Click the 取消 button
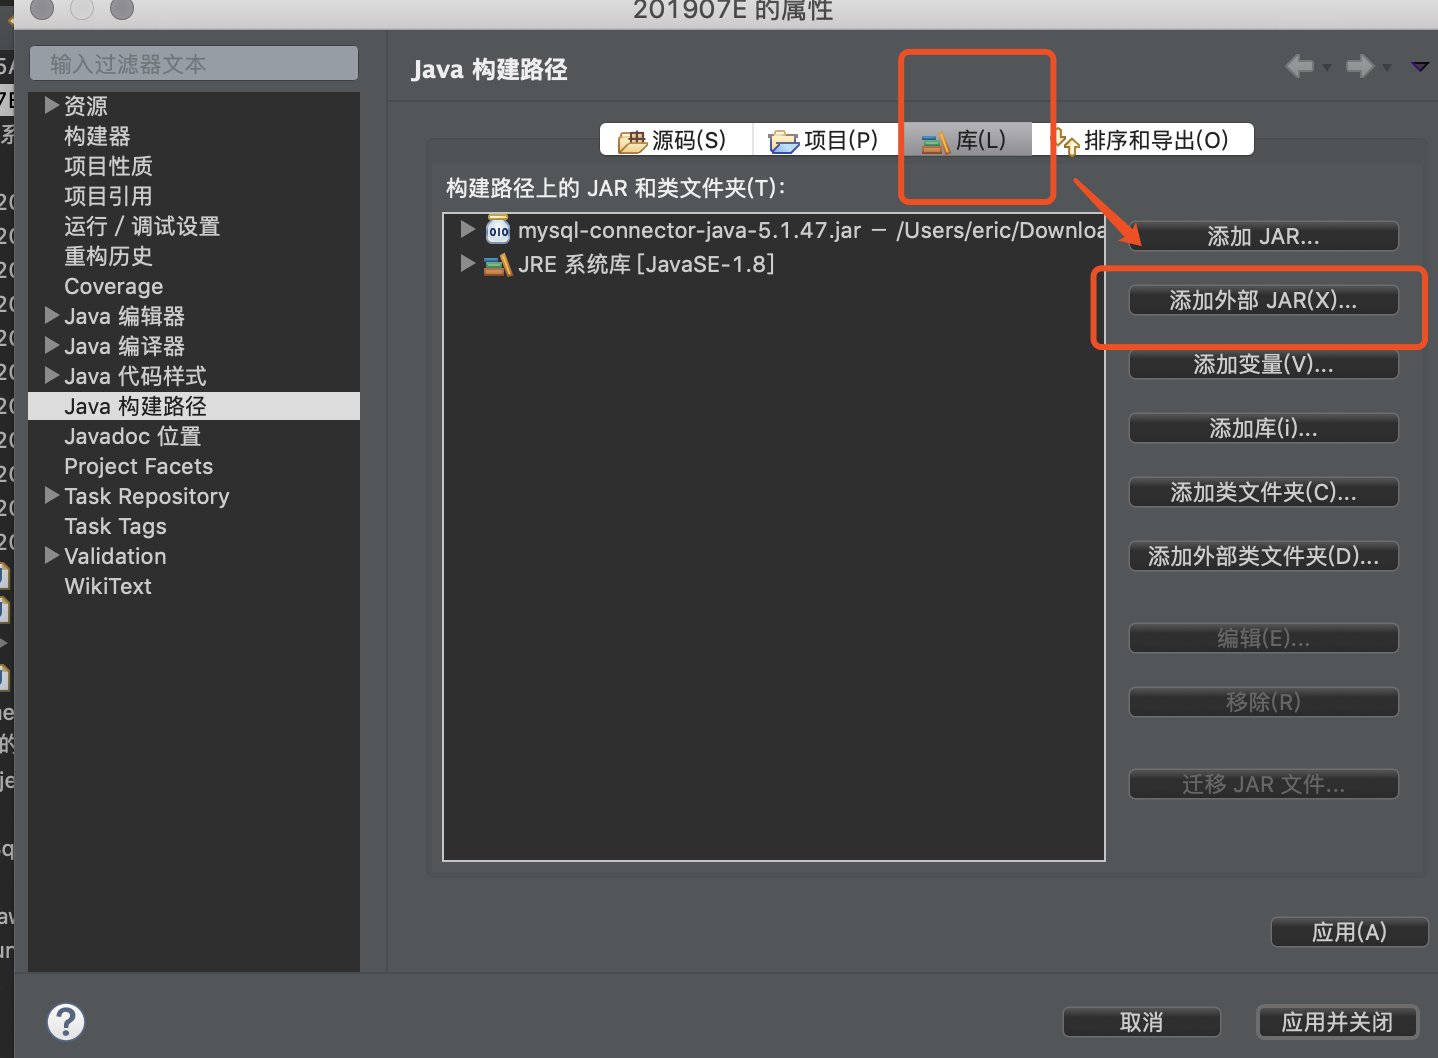 pyautogui.click(x=1140, y=1022)
